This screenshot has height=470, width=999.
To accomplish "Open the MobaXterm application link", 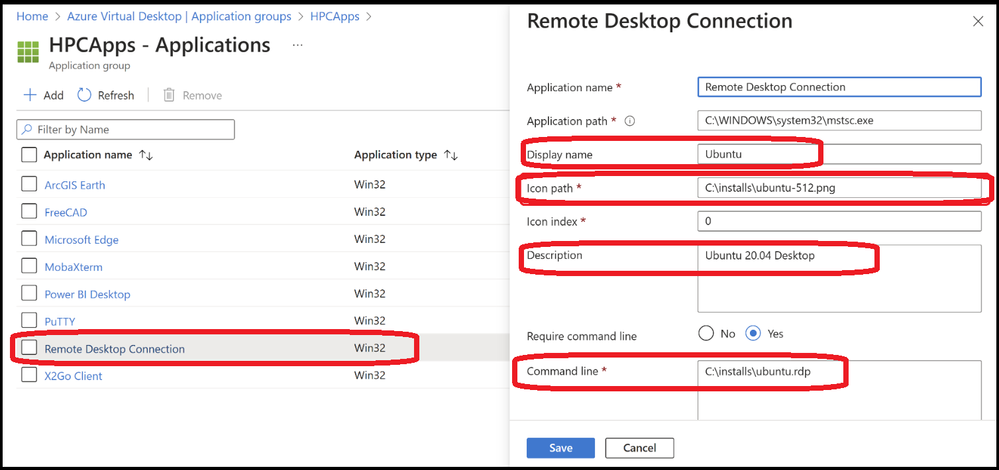I will (73, 267).
